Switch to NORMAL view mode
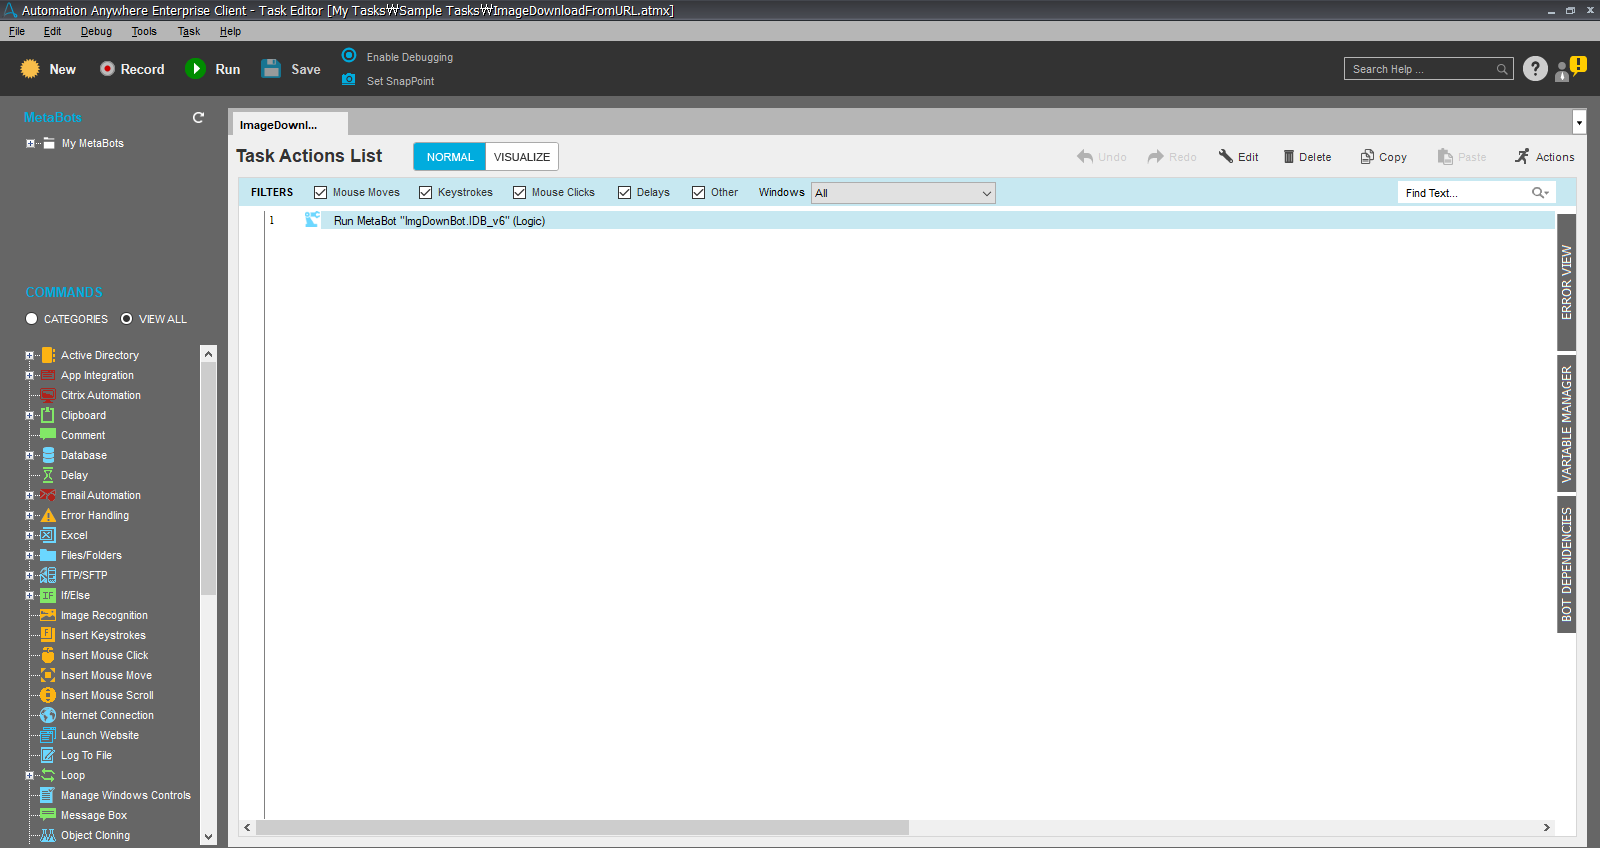 tap(450, 157)
